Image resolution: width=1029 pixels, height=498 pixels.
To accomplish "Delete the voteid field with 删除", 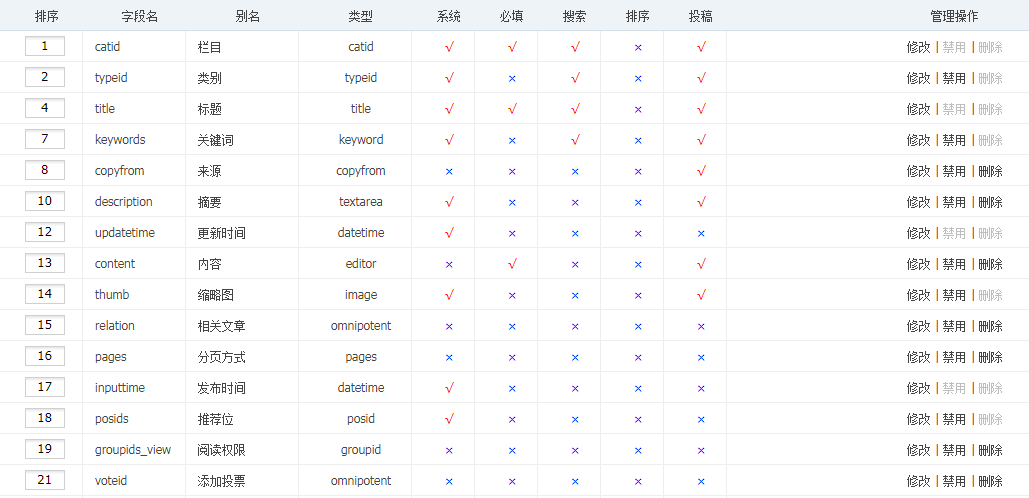I will point(990,481).
